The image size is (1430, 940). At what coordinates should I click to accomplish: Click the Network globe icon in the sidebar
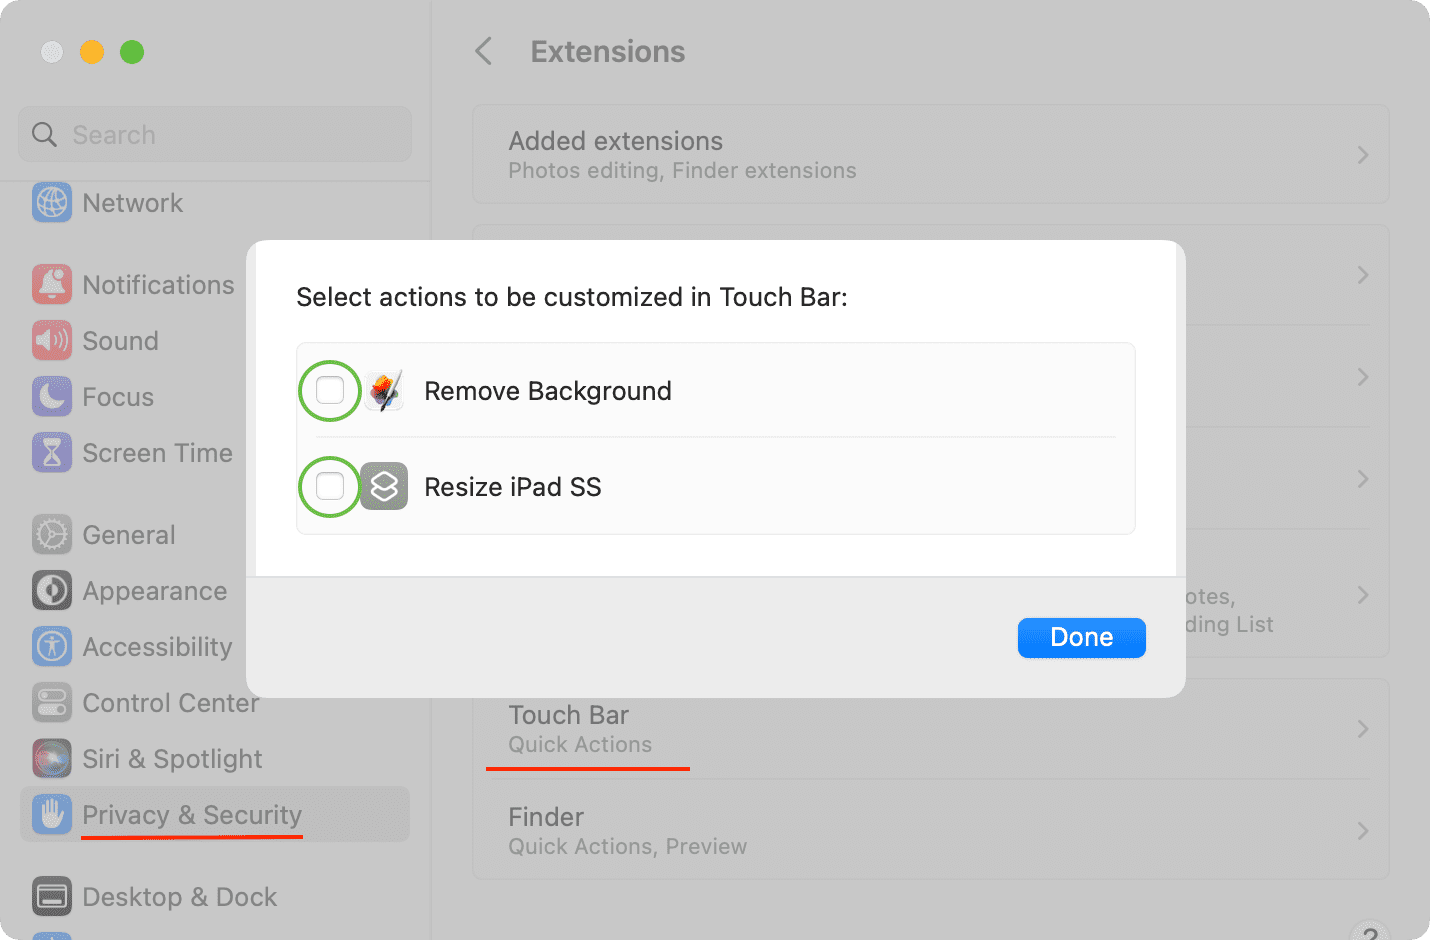click(52, 203)
